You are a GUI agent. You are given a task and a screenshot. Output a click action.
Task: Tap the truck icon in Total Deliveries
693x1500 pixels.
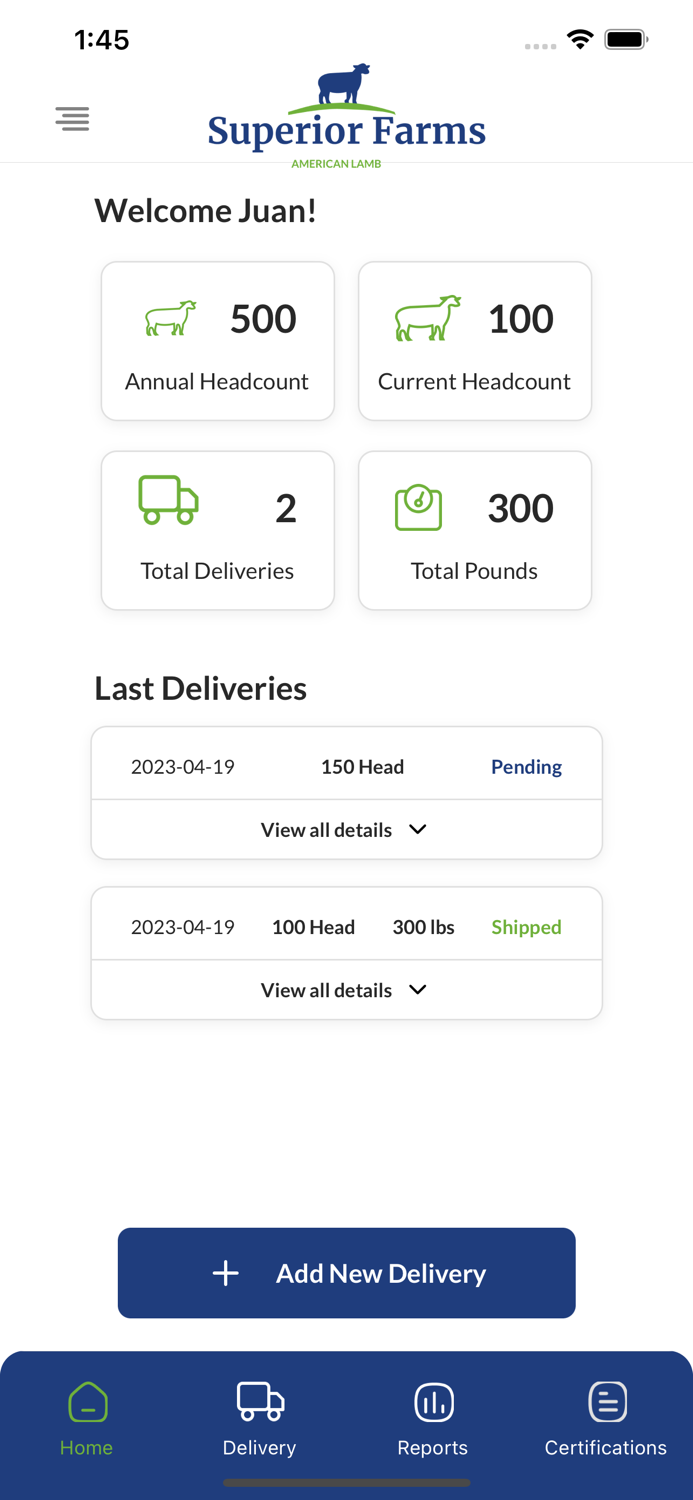(168, 500)
